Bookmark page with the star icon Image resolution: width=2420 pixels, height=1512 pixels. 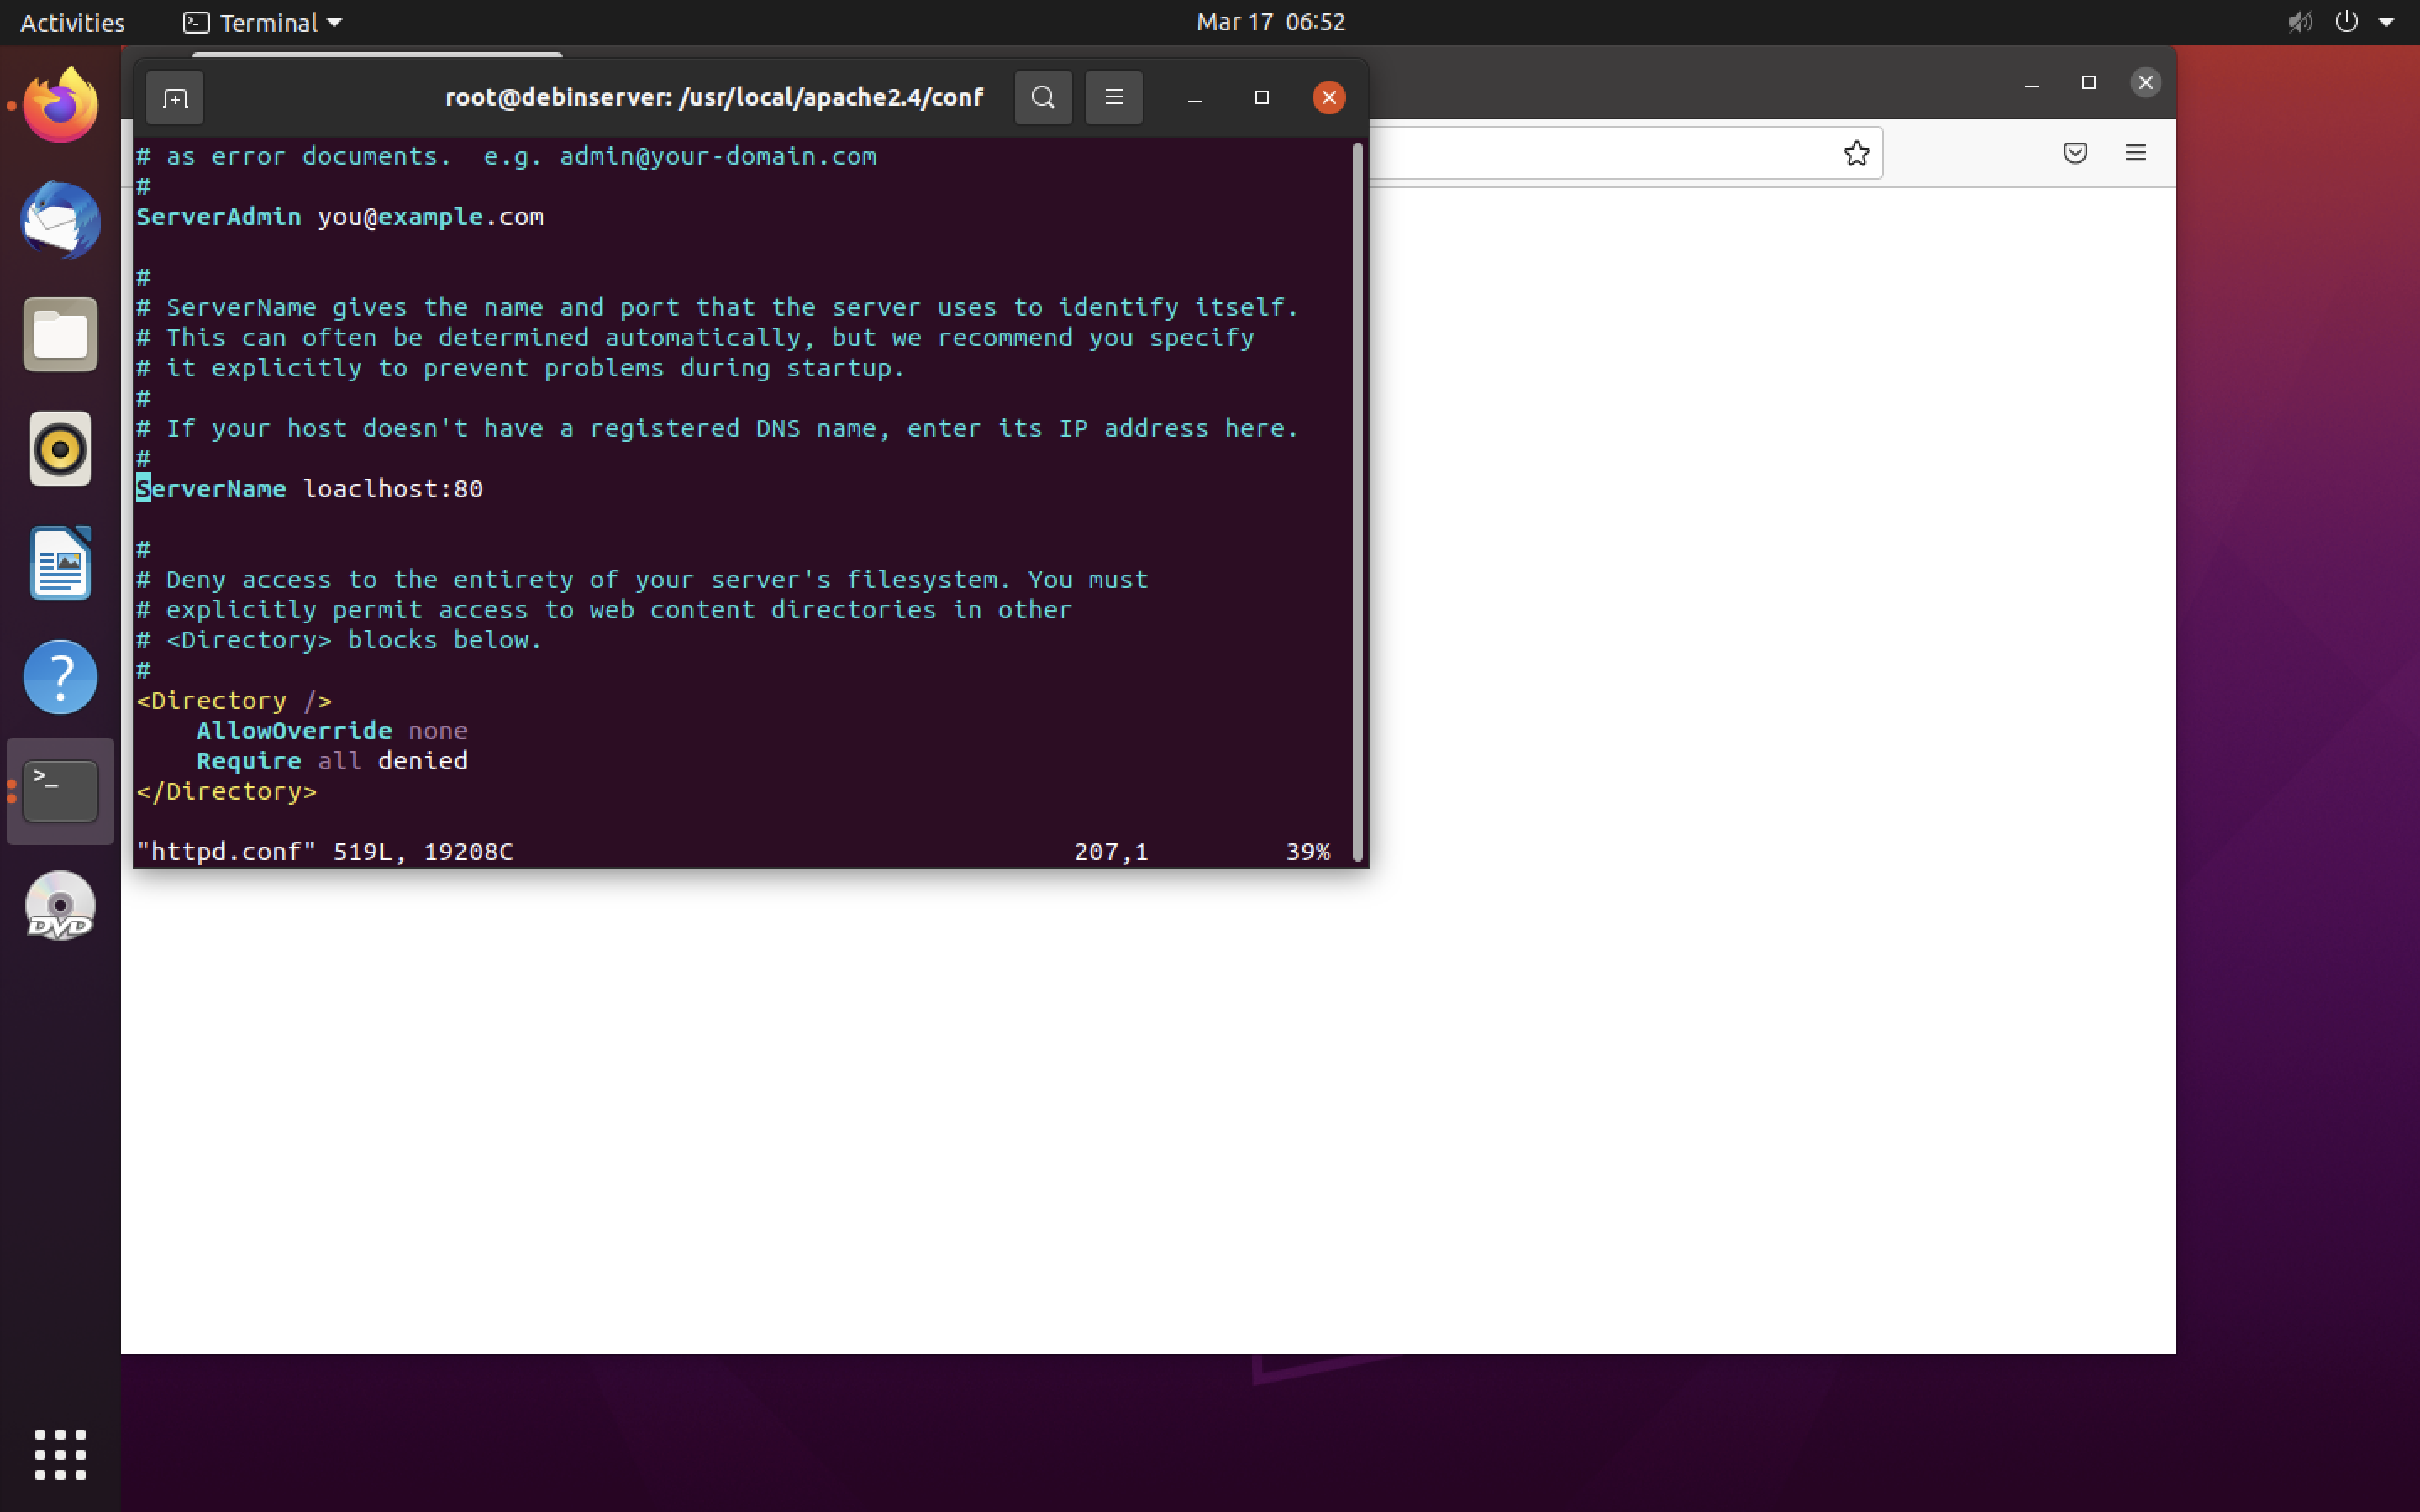(1856, 153)
